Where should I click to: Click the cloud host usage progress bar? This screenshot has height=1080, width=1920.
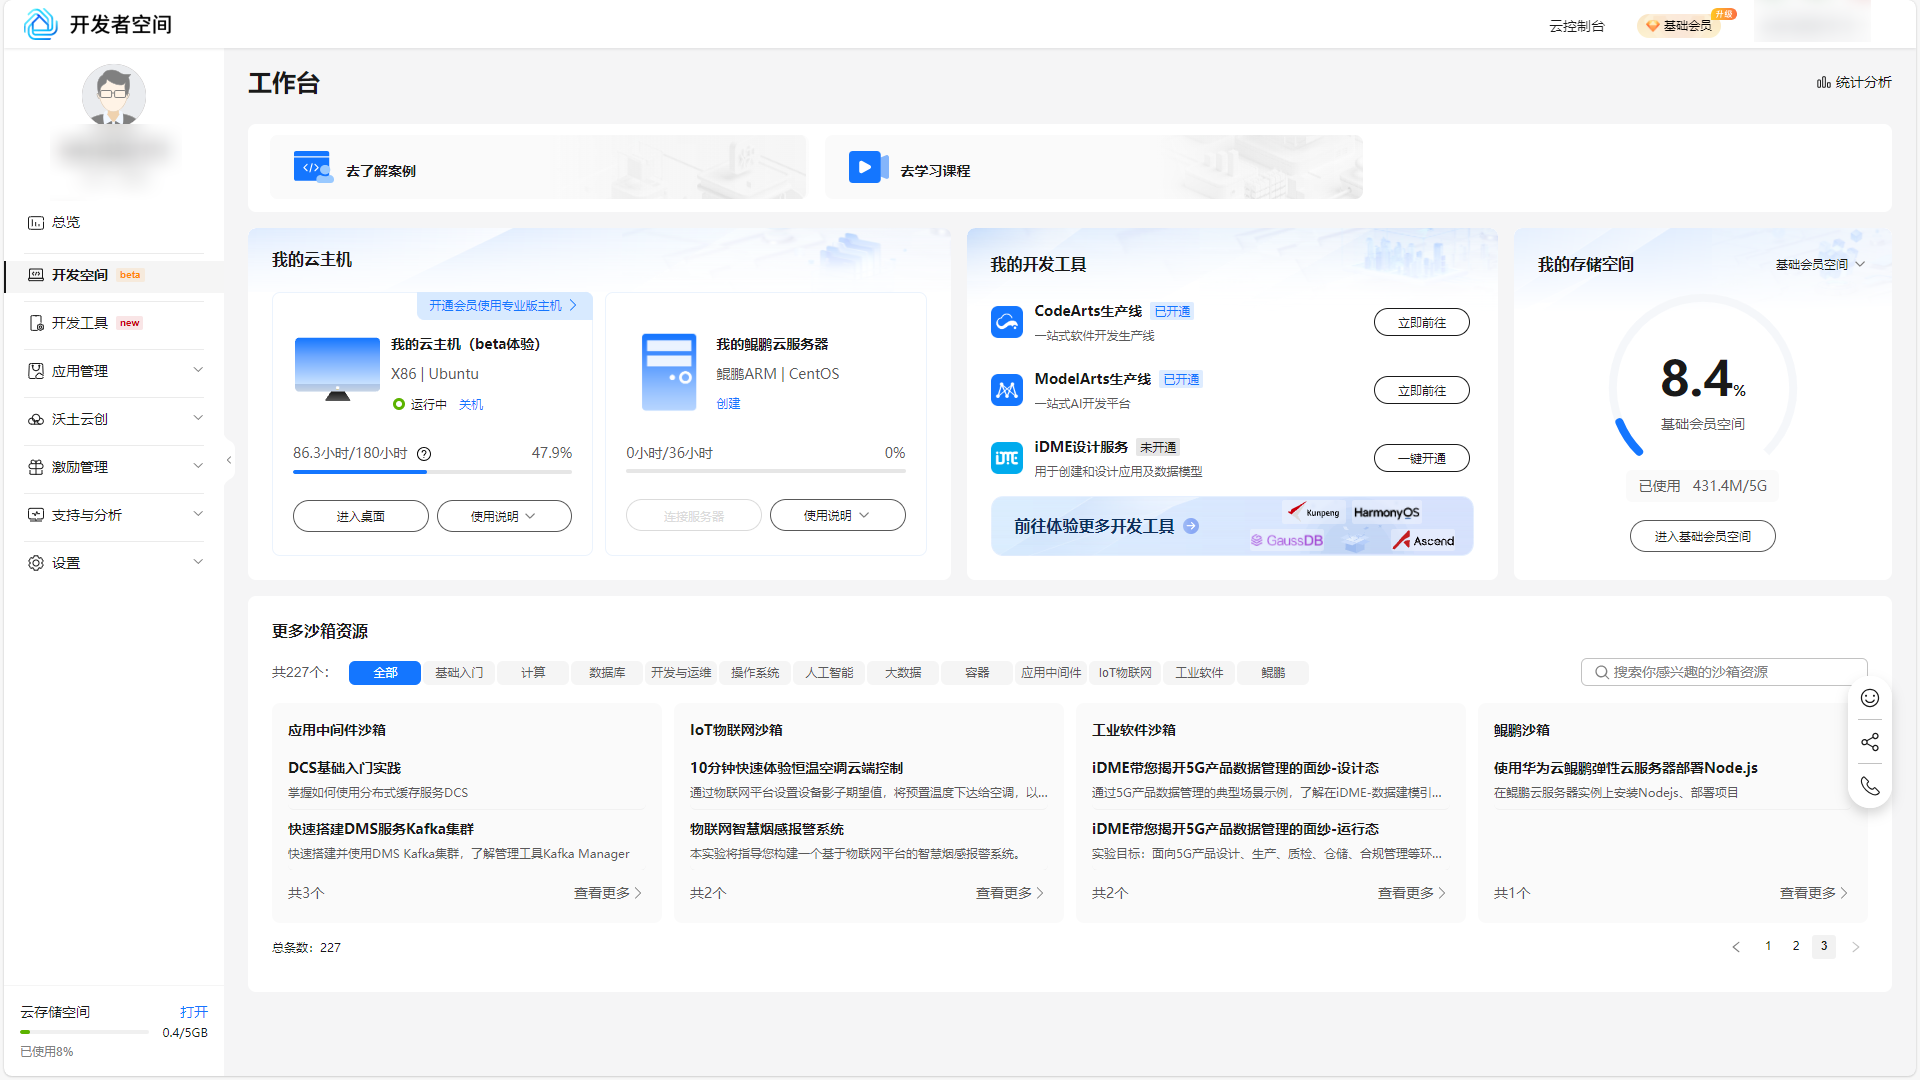tap(432, 471)
